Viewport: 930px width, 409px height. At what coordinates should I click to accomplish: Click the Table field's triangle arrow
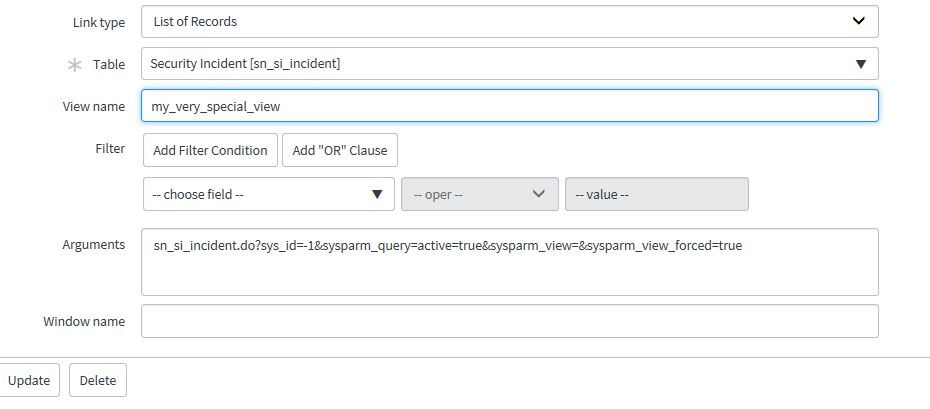860,64
